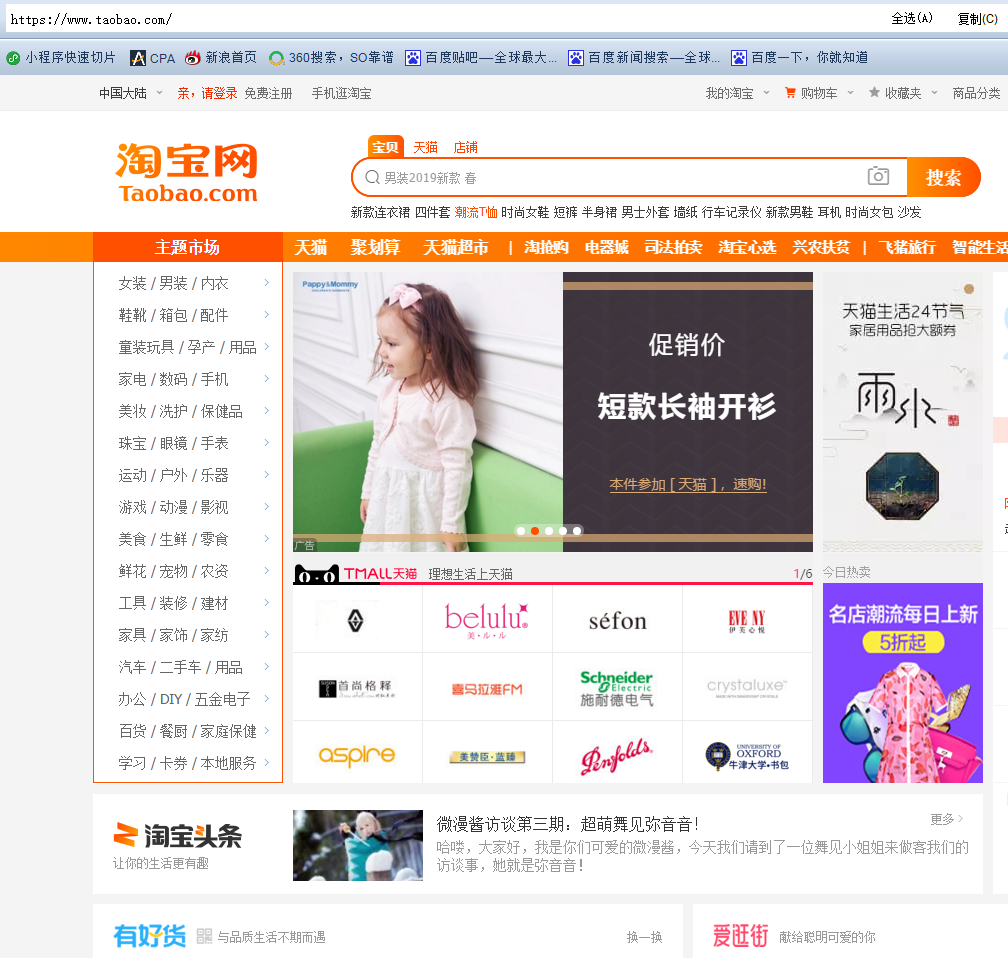
Task: Open the shopping cart icon
Action: (790, 93)
